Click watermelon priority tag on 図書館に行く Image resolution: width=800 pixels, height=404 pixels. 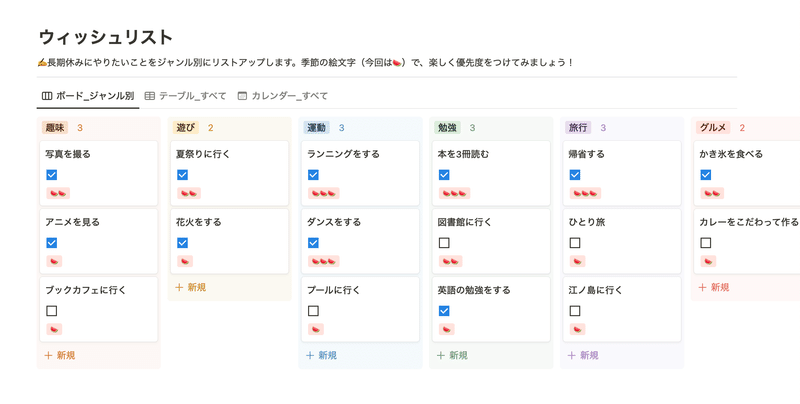pyautogui.click(x=451, y=261)
